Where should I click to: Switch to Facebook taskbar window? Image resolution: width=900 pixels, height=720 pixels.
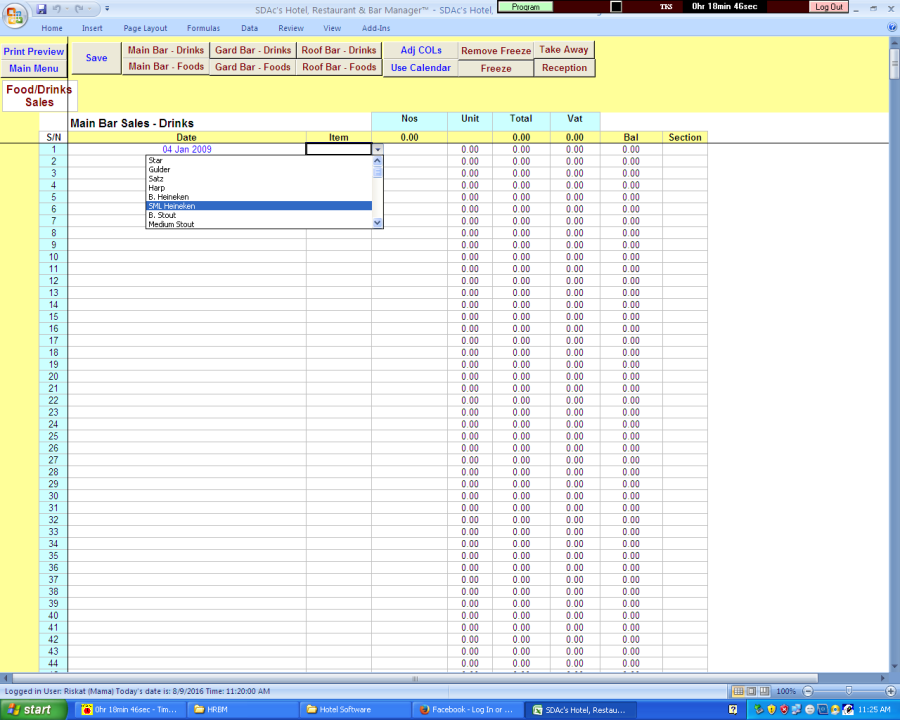click(x=466, y=710)
